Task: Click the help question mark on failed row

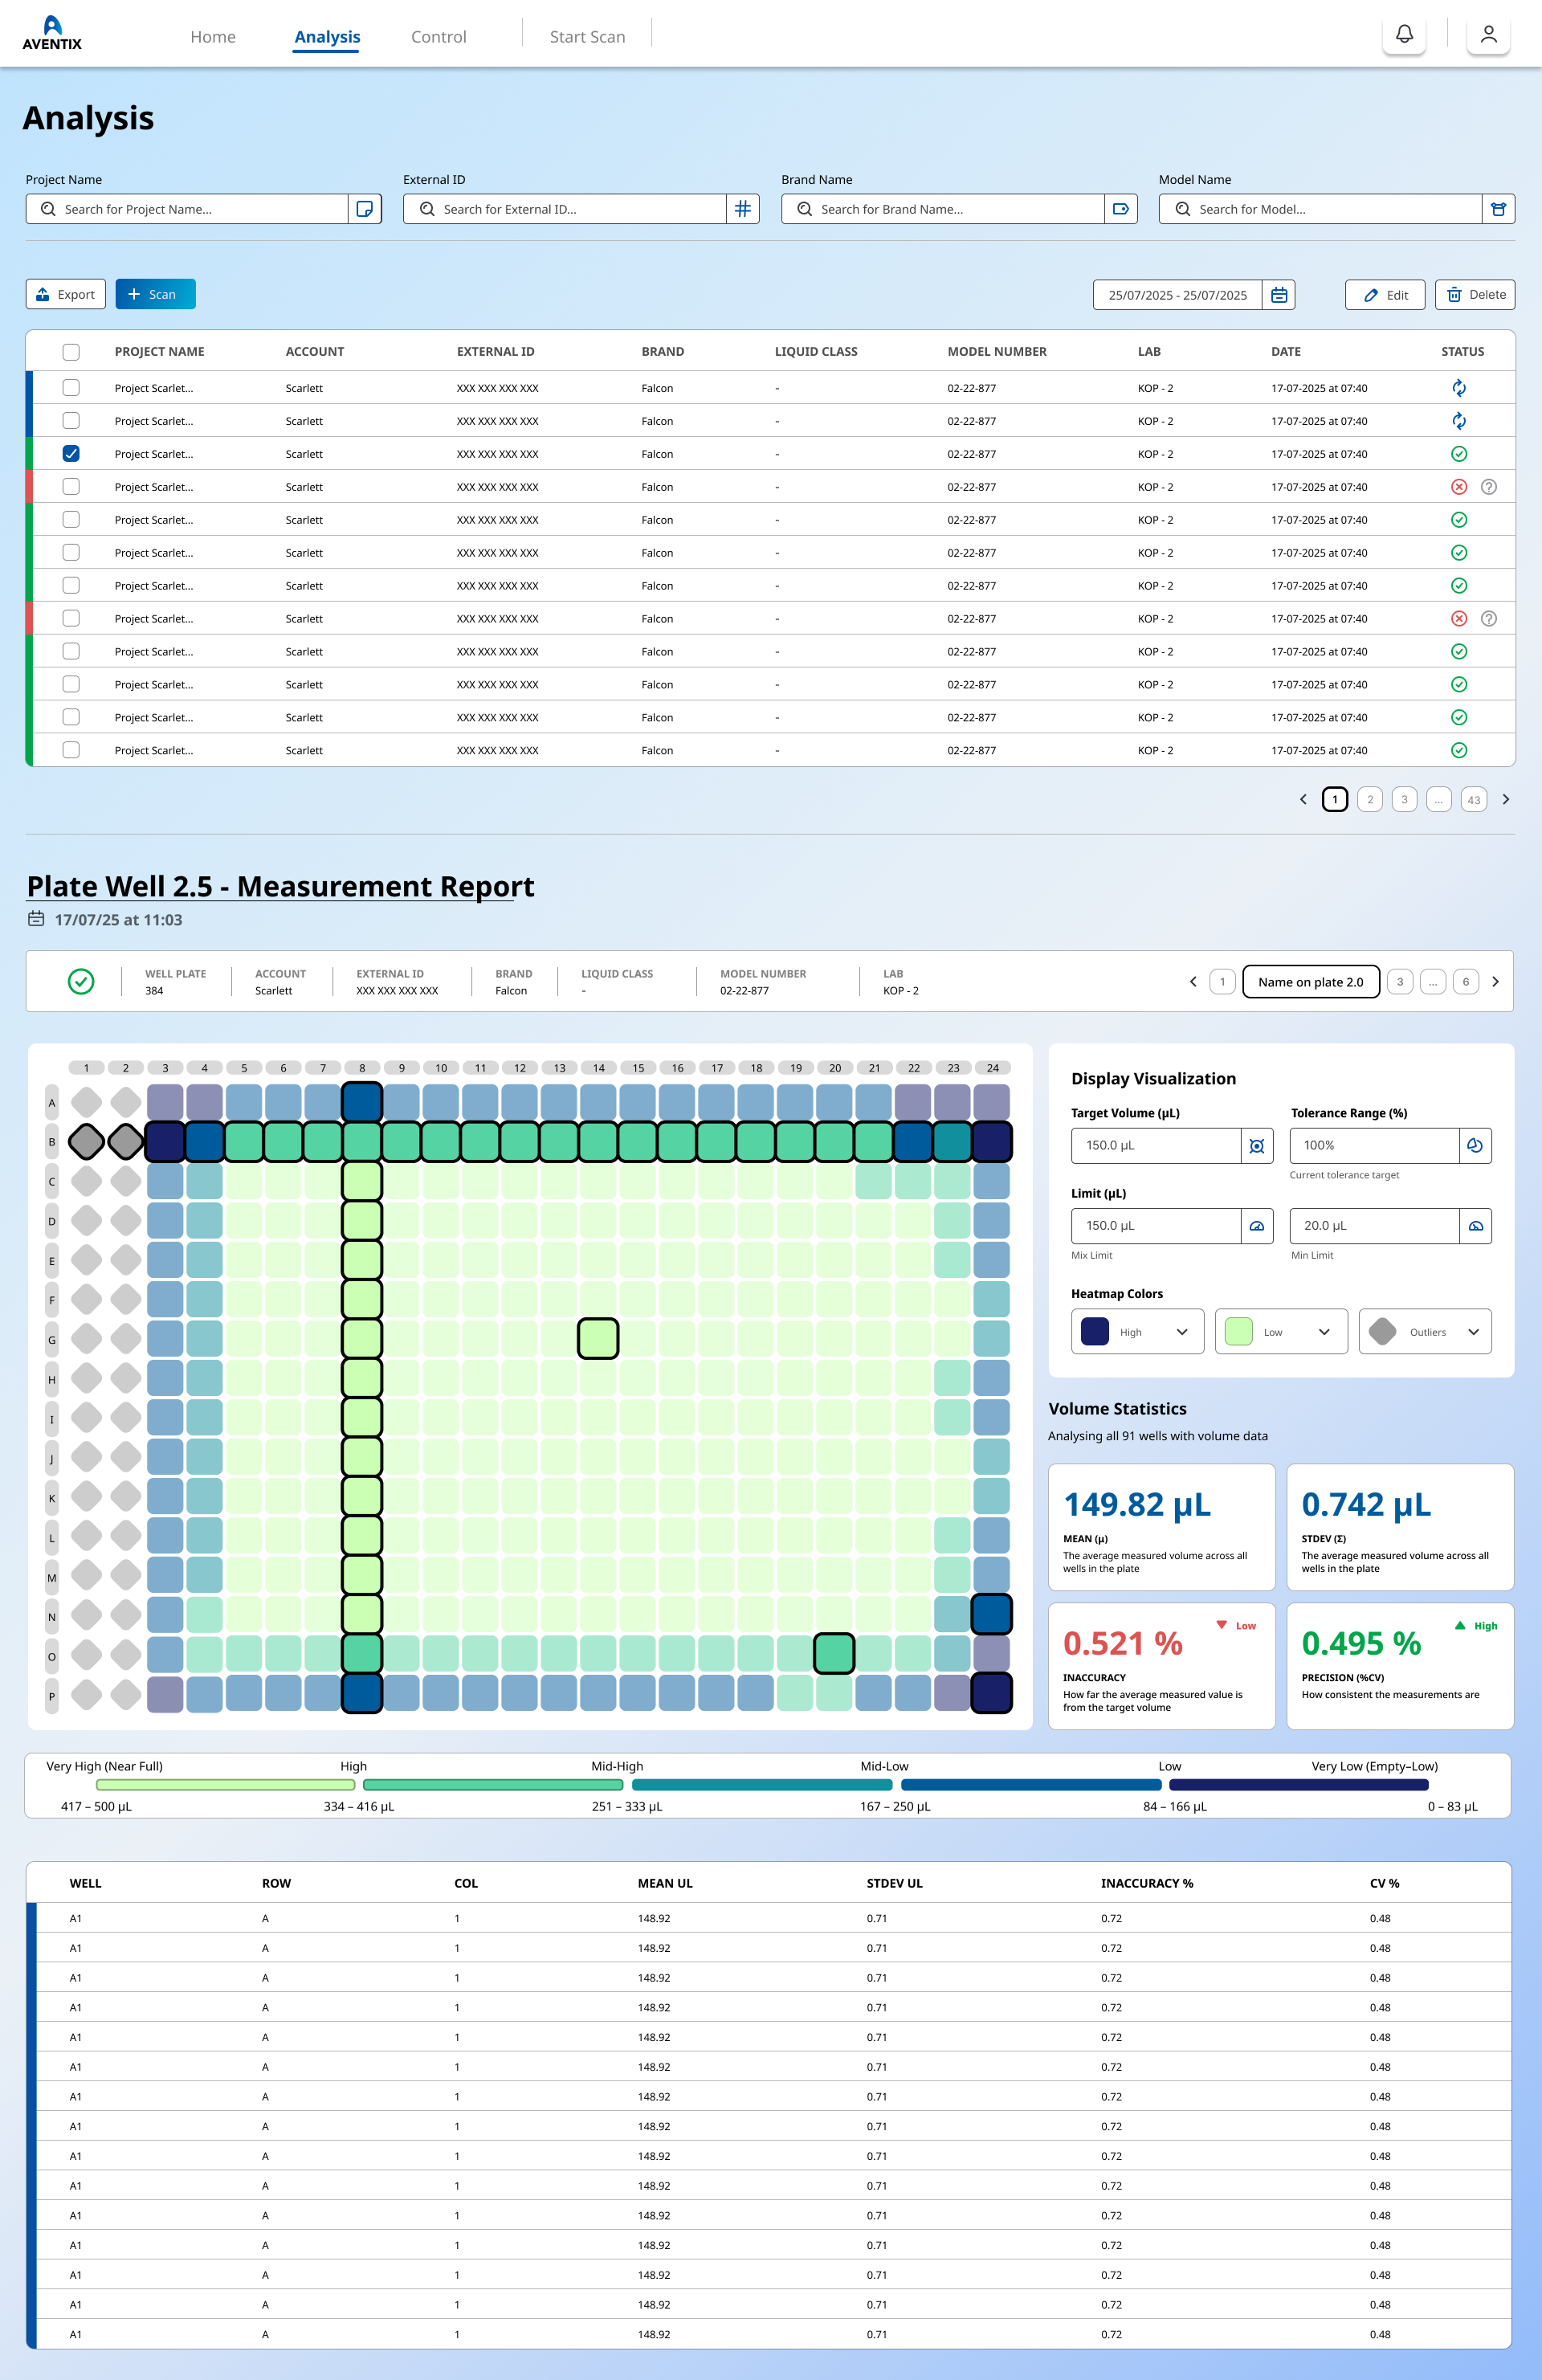Action: point(1488,487)
